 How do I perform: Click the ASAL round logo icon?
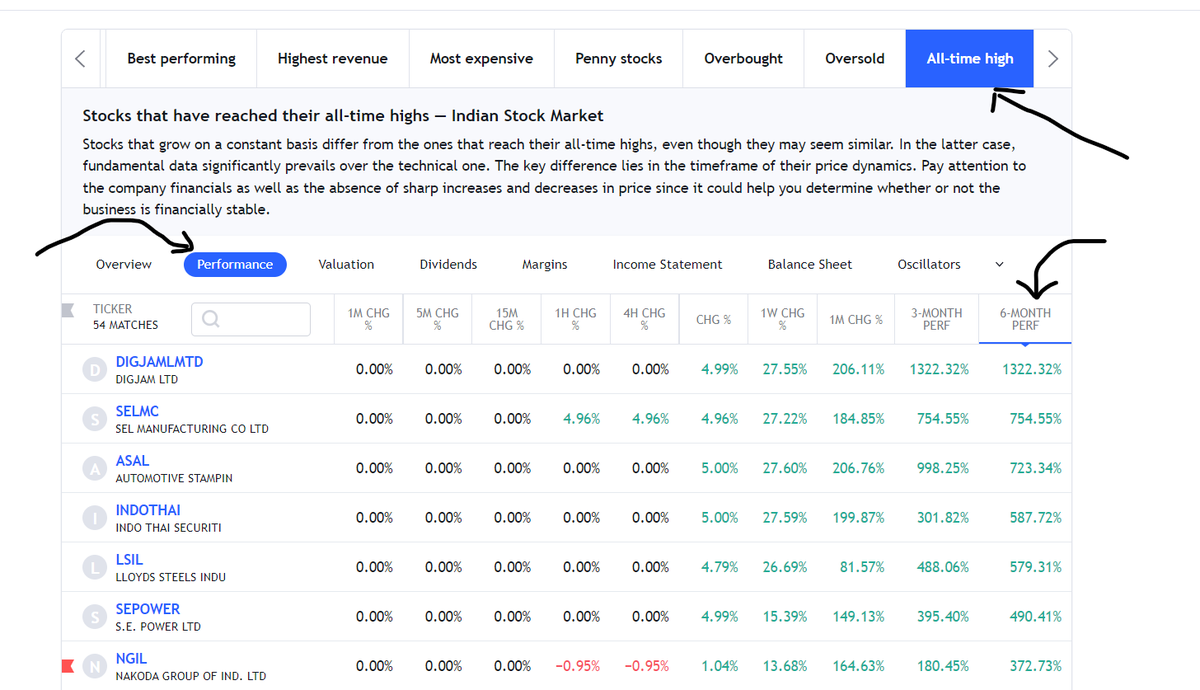[x=94, y=469]
